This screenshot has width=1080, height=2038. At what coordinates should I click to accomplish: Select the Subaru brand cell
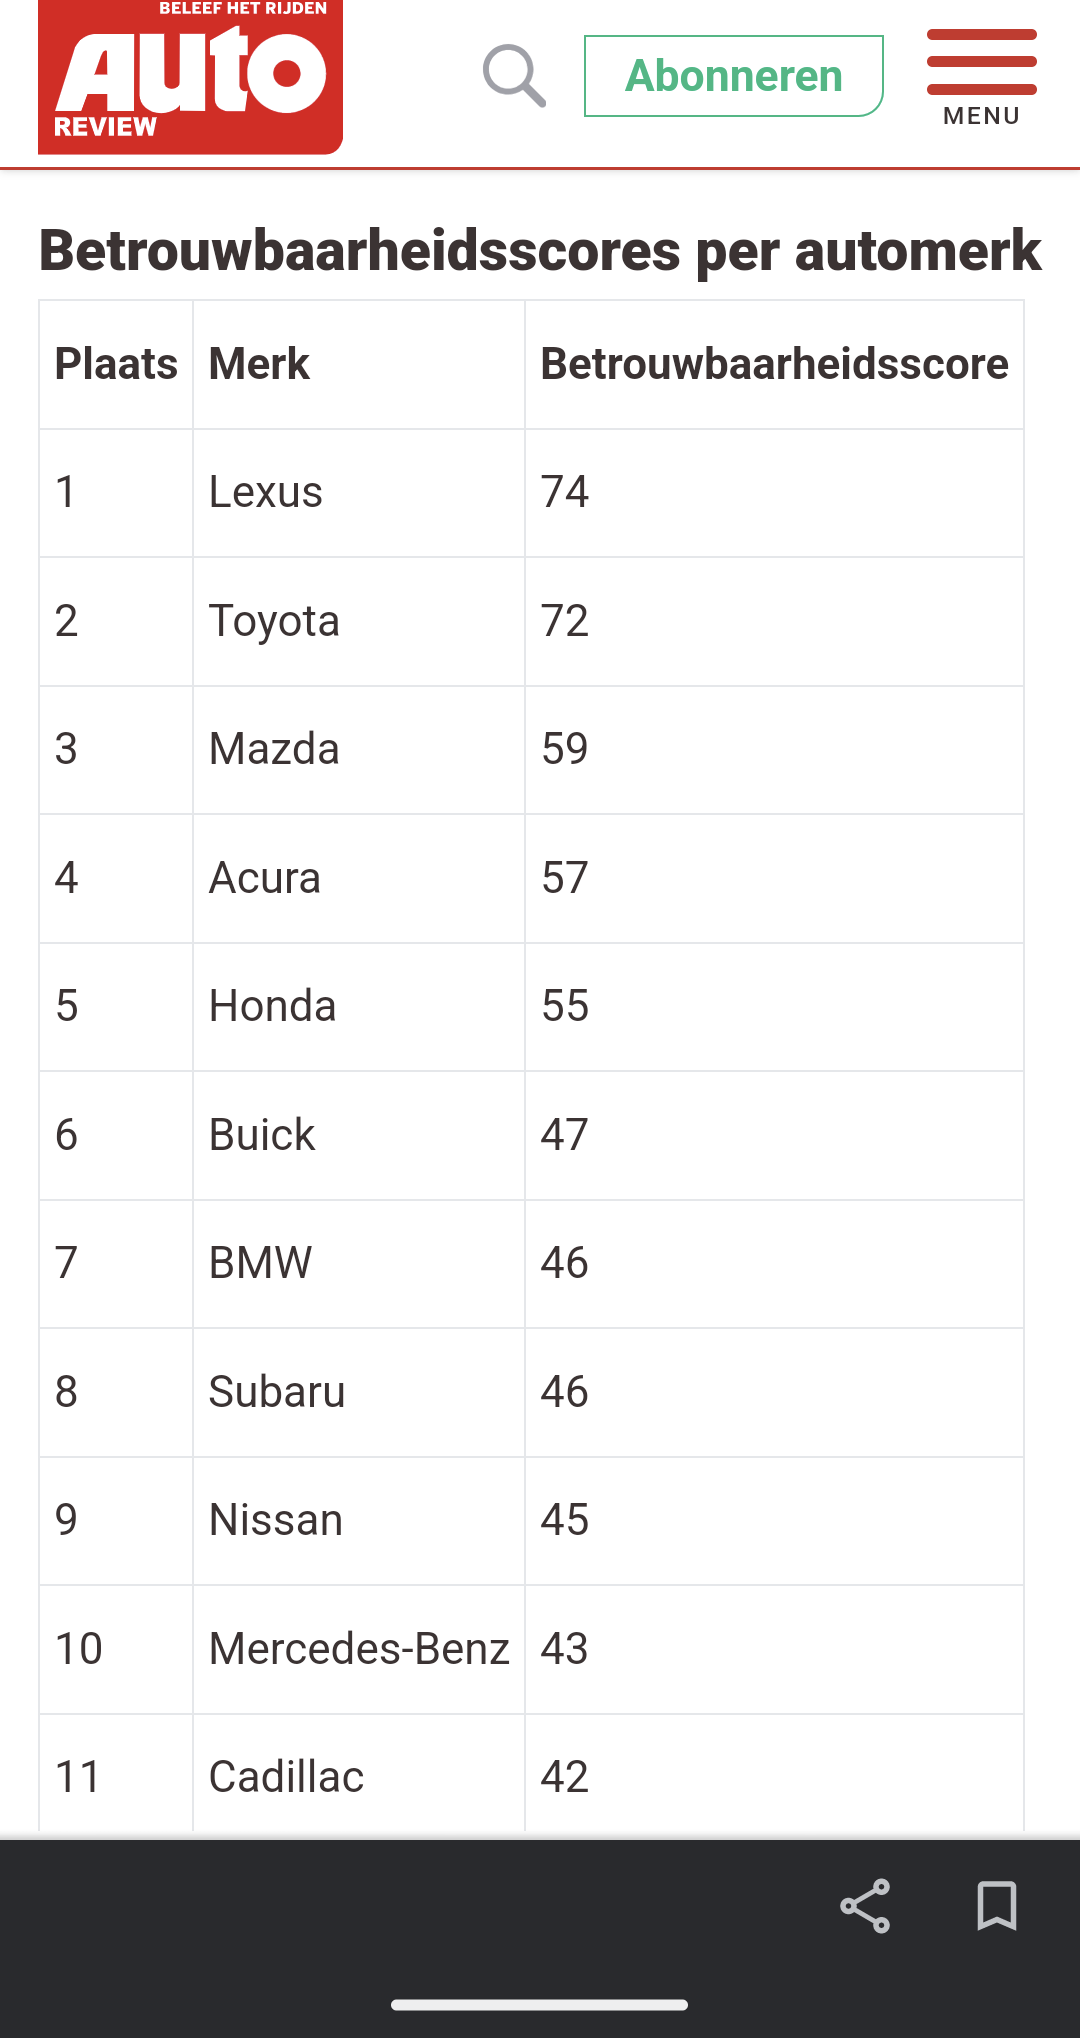point(277,1392)
